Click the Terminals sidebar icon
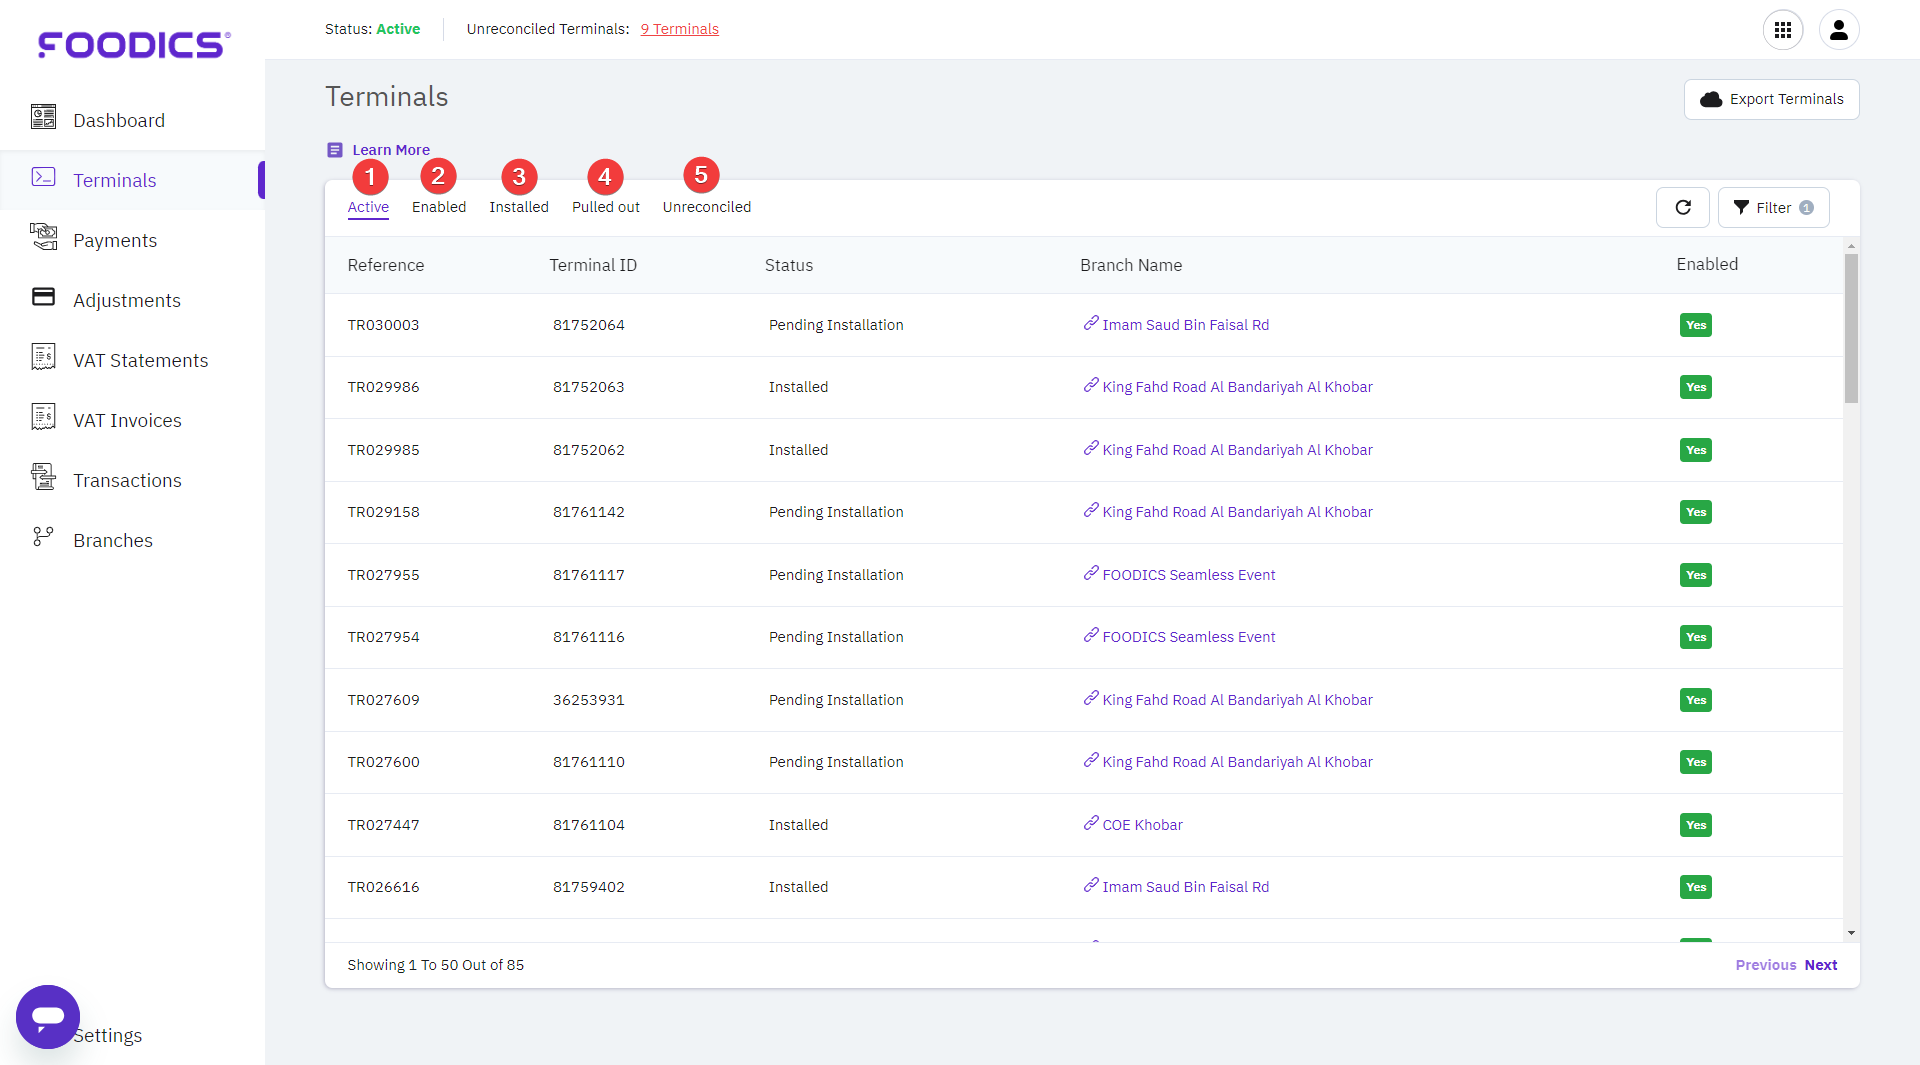The height and width of the screenshot is (1065, 1920). coord(43,177)
